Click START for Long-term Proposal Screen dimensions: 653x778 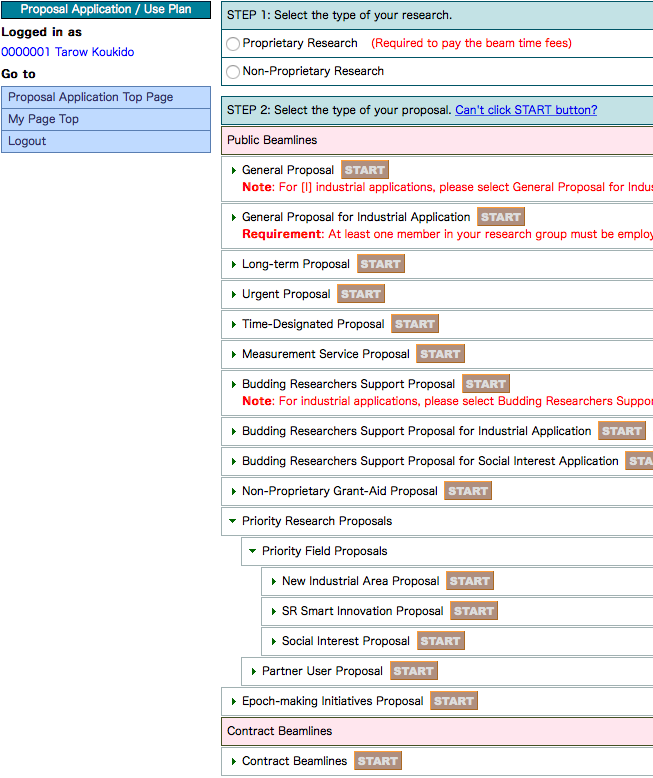[x=380, y=264]
